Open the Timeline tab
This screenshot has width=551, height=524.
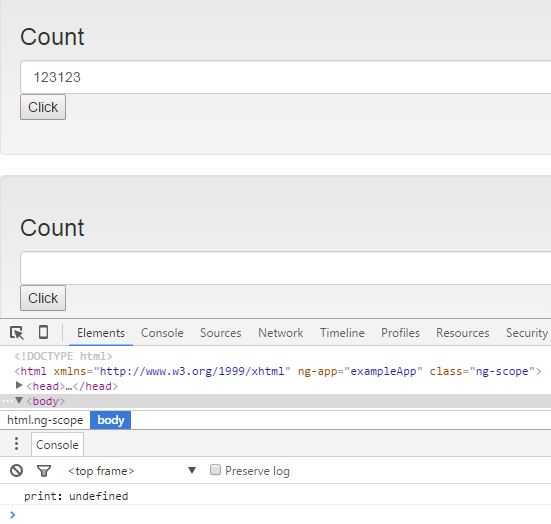pos(342,333)
